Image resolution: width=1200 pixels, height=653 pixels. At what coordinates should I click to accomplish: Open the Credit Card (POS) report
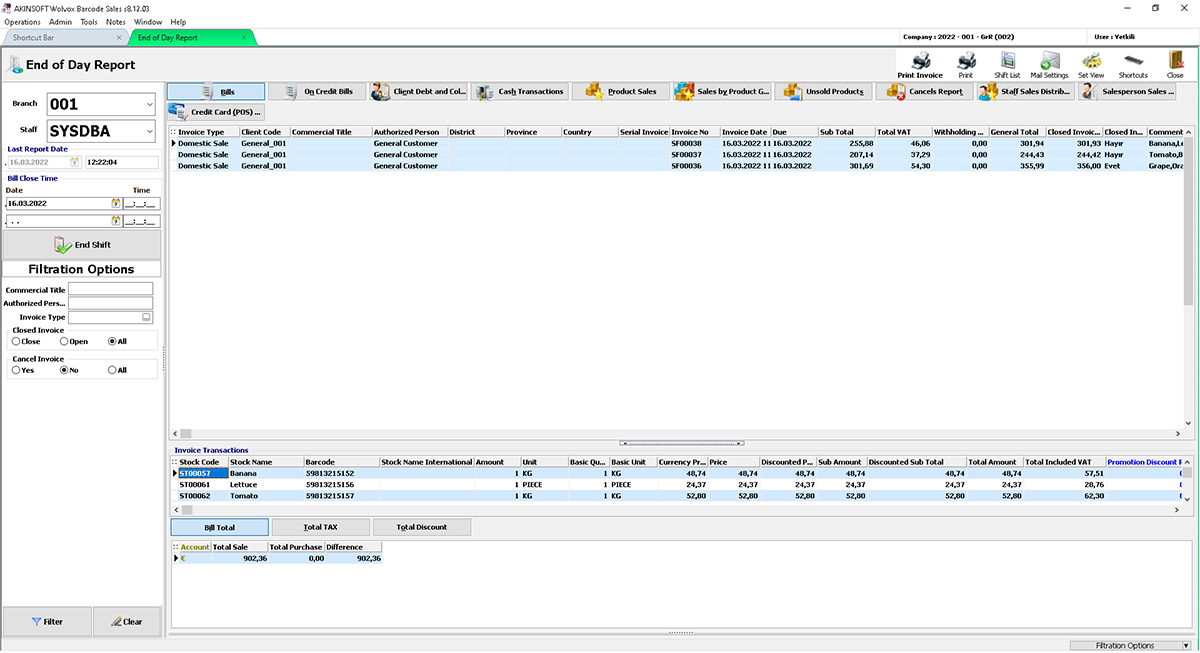coord(216,112)
